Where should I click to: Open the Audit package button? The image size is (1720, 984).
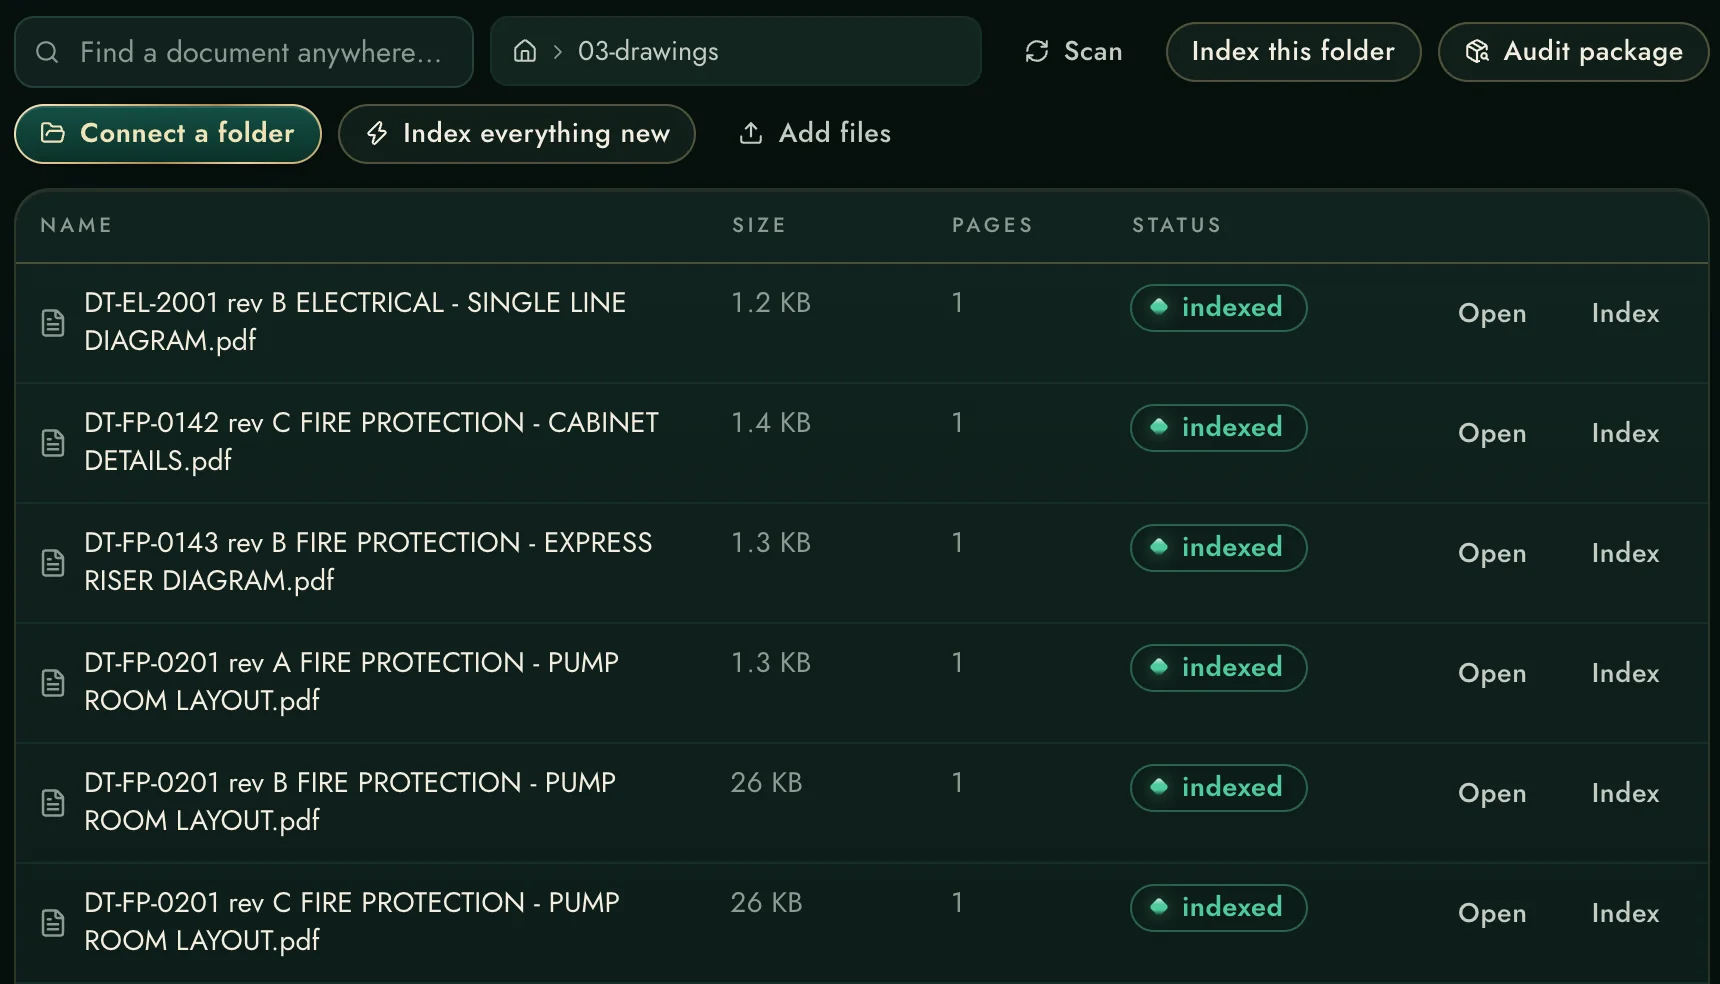pyautogui.click(x=1573, y=52)
